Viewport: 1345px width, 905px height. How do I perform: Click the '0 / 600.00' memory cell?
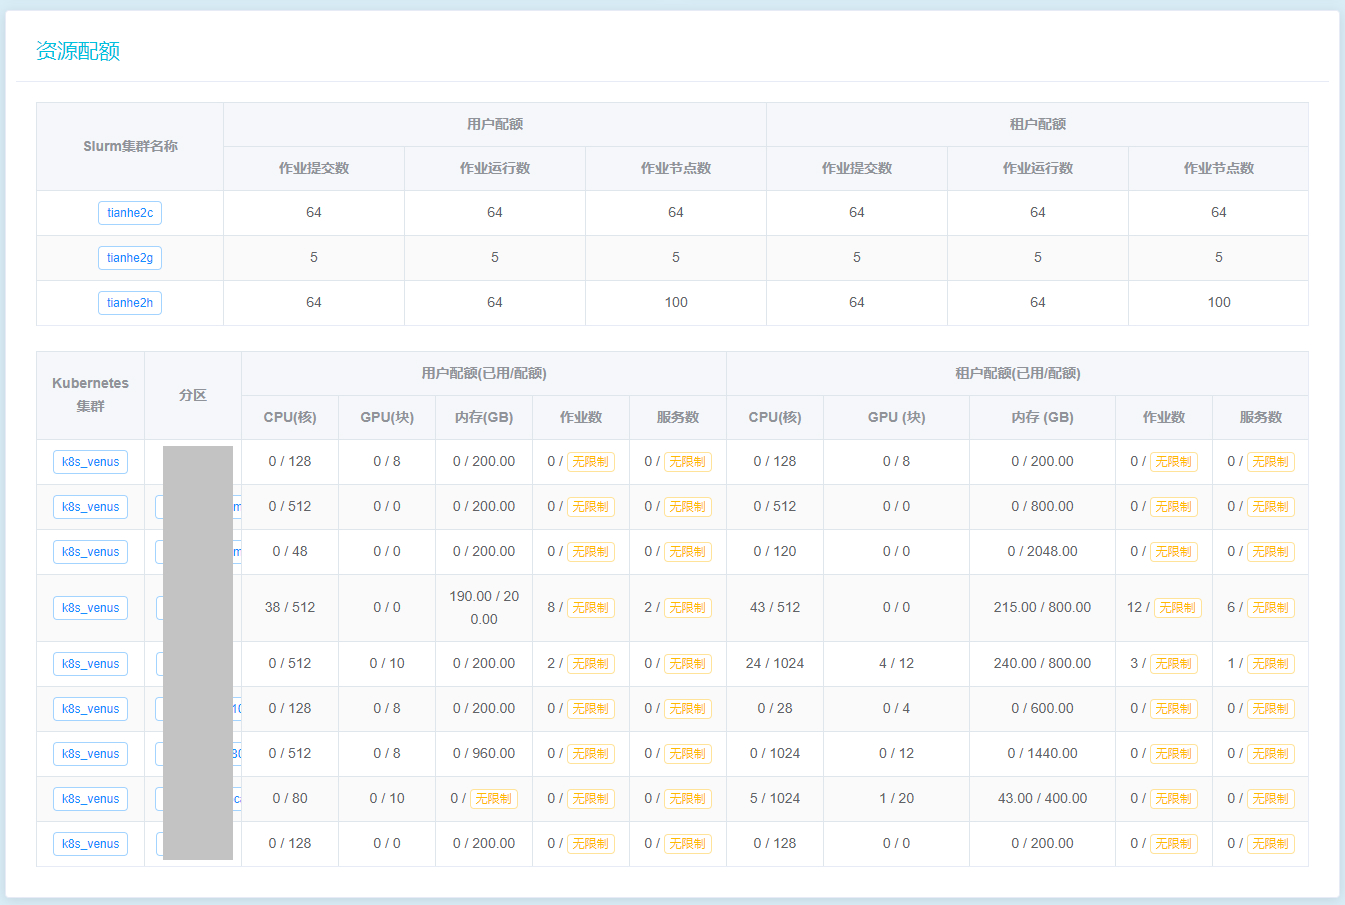tap(1042, 708)
